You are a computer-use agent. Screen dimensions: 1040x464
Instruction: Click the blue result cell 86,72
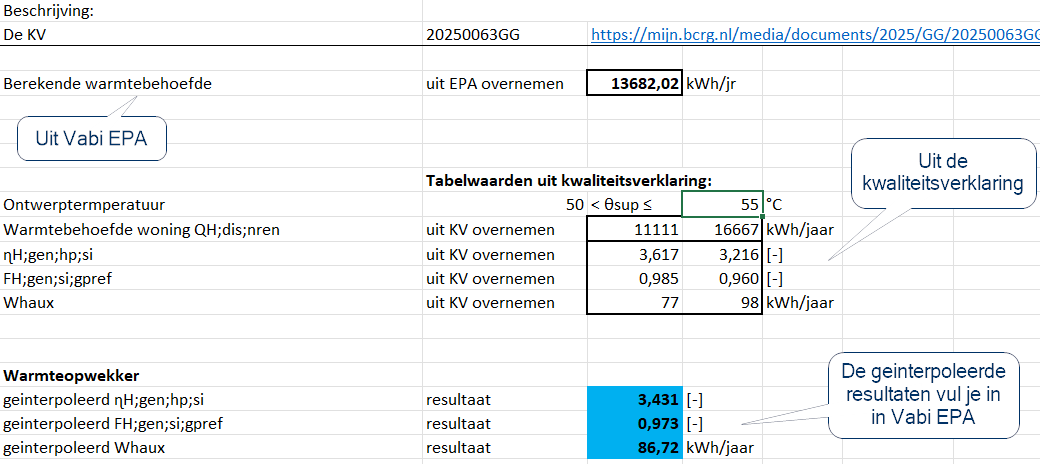coord(635,449)
